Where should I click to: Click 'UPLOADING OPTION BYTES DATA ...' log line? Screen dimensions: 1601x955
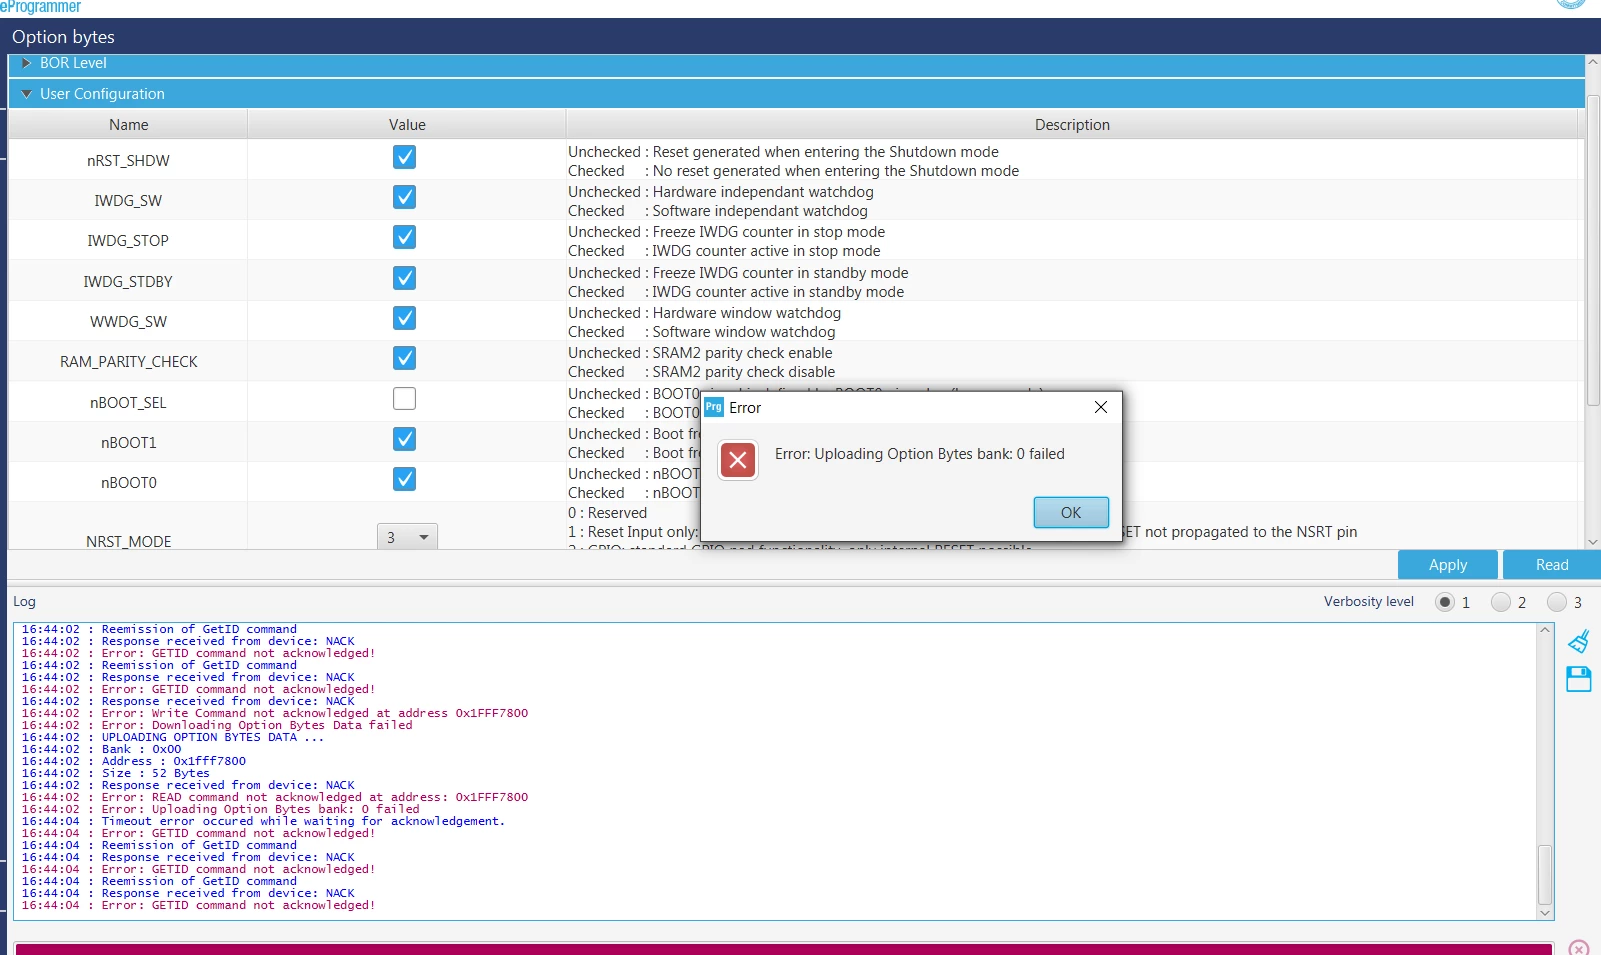[x=172, y=737]
